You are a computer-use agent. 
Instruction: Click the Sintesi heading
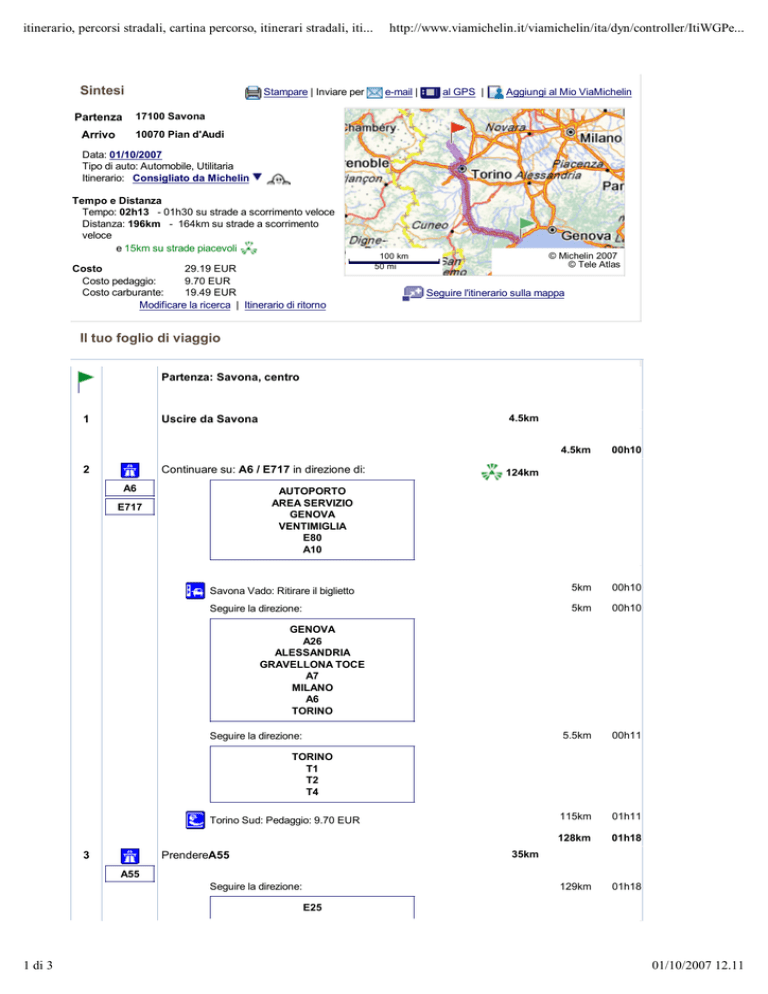[x=102, y=91]
